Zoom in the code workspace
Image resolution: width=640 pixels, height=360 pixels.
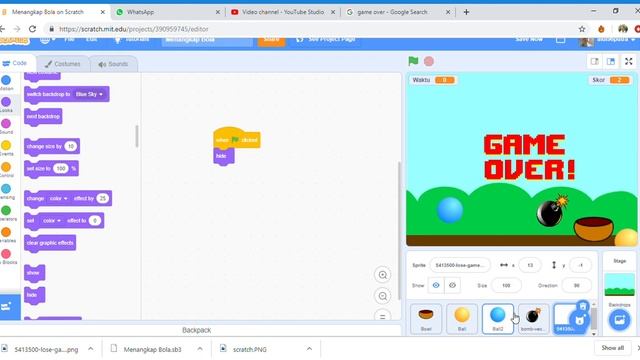click(x=383, y=275)
